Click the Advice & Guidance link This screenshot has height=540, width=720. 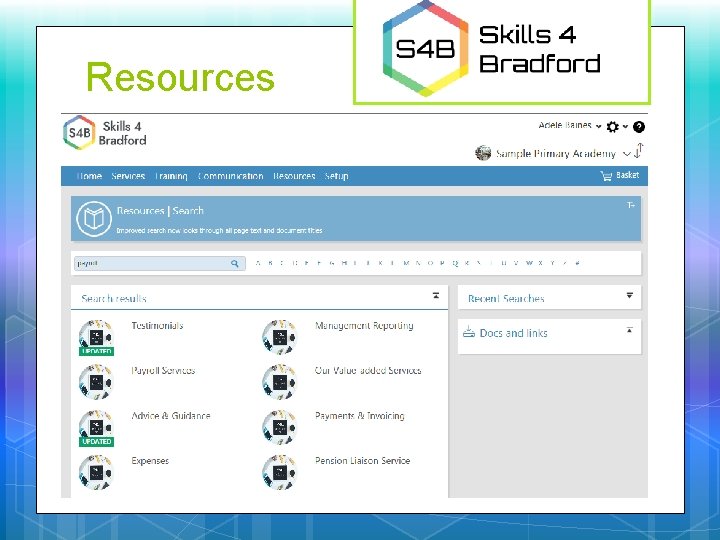coord(171,416)
